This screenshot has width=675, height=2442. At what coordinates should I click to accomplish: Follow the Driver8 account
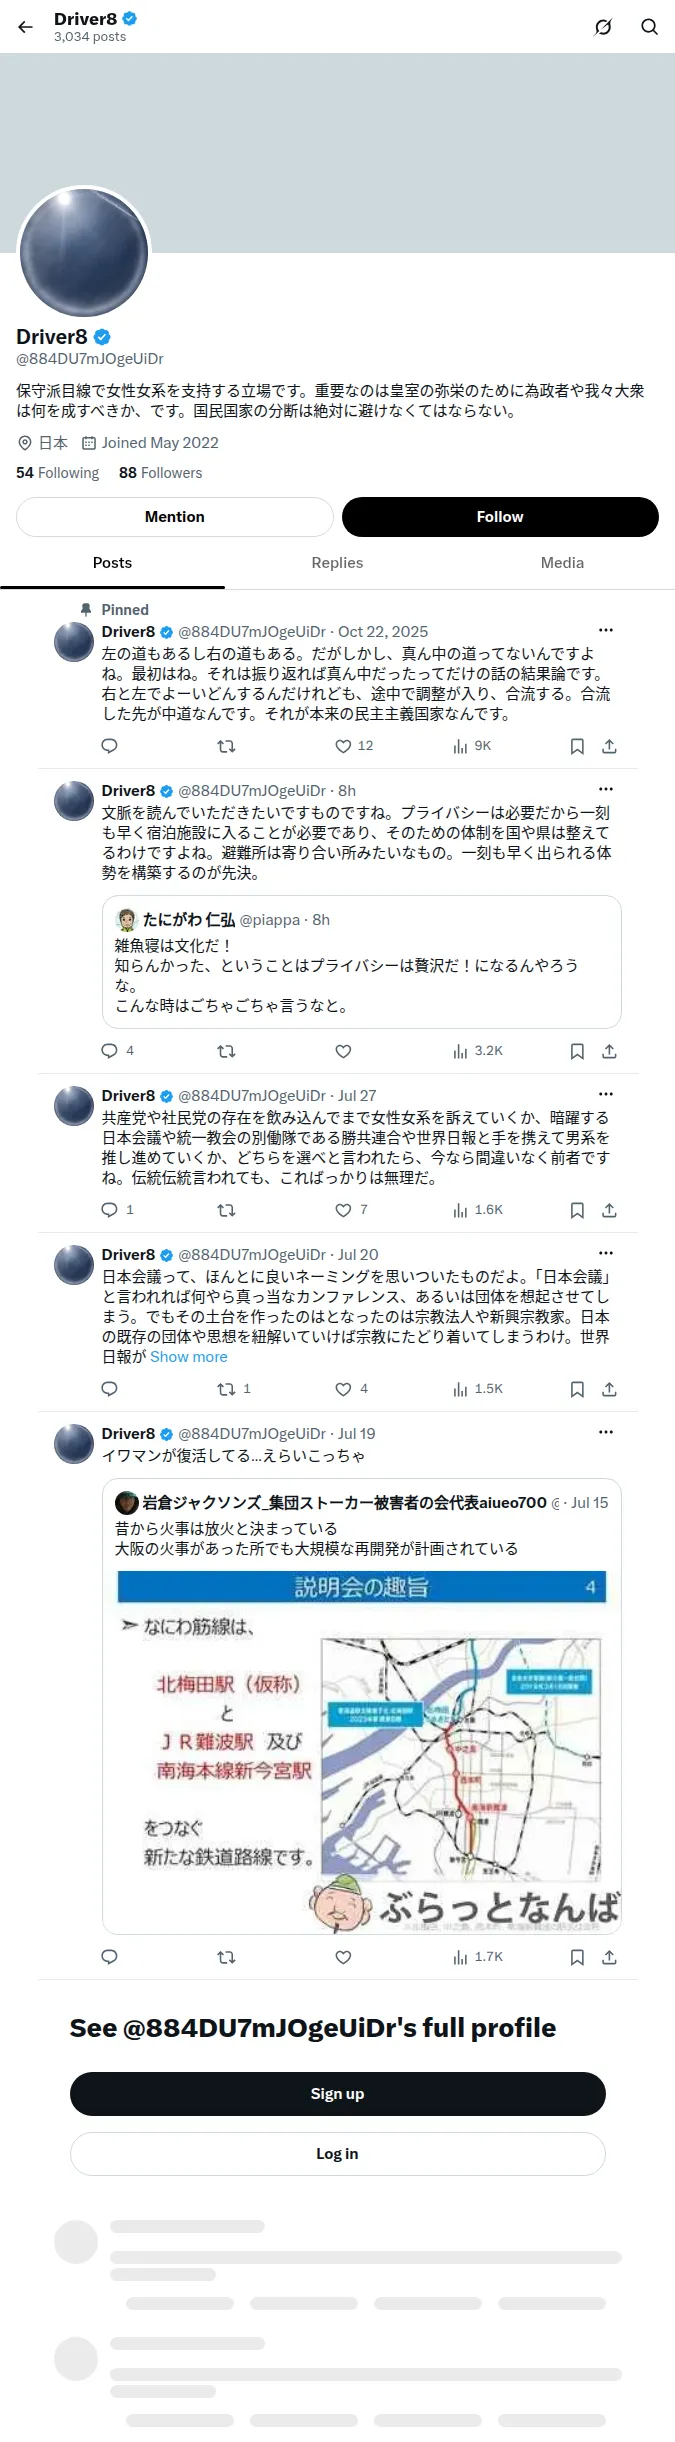pos(500,517)
